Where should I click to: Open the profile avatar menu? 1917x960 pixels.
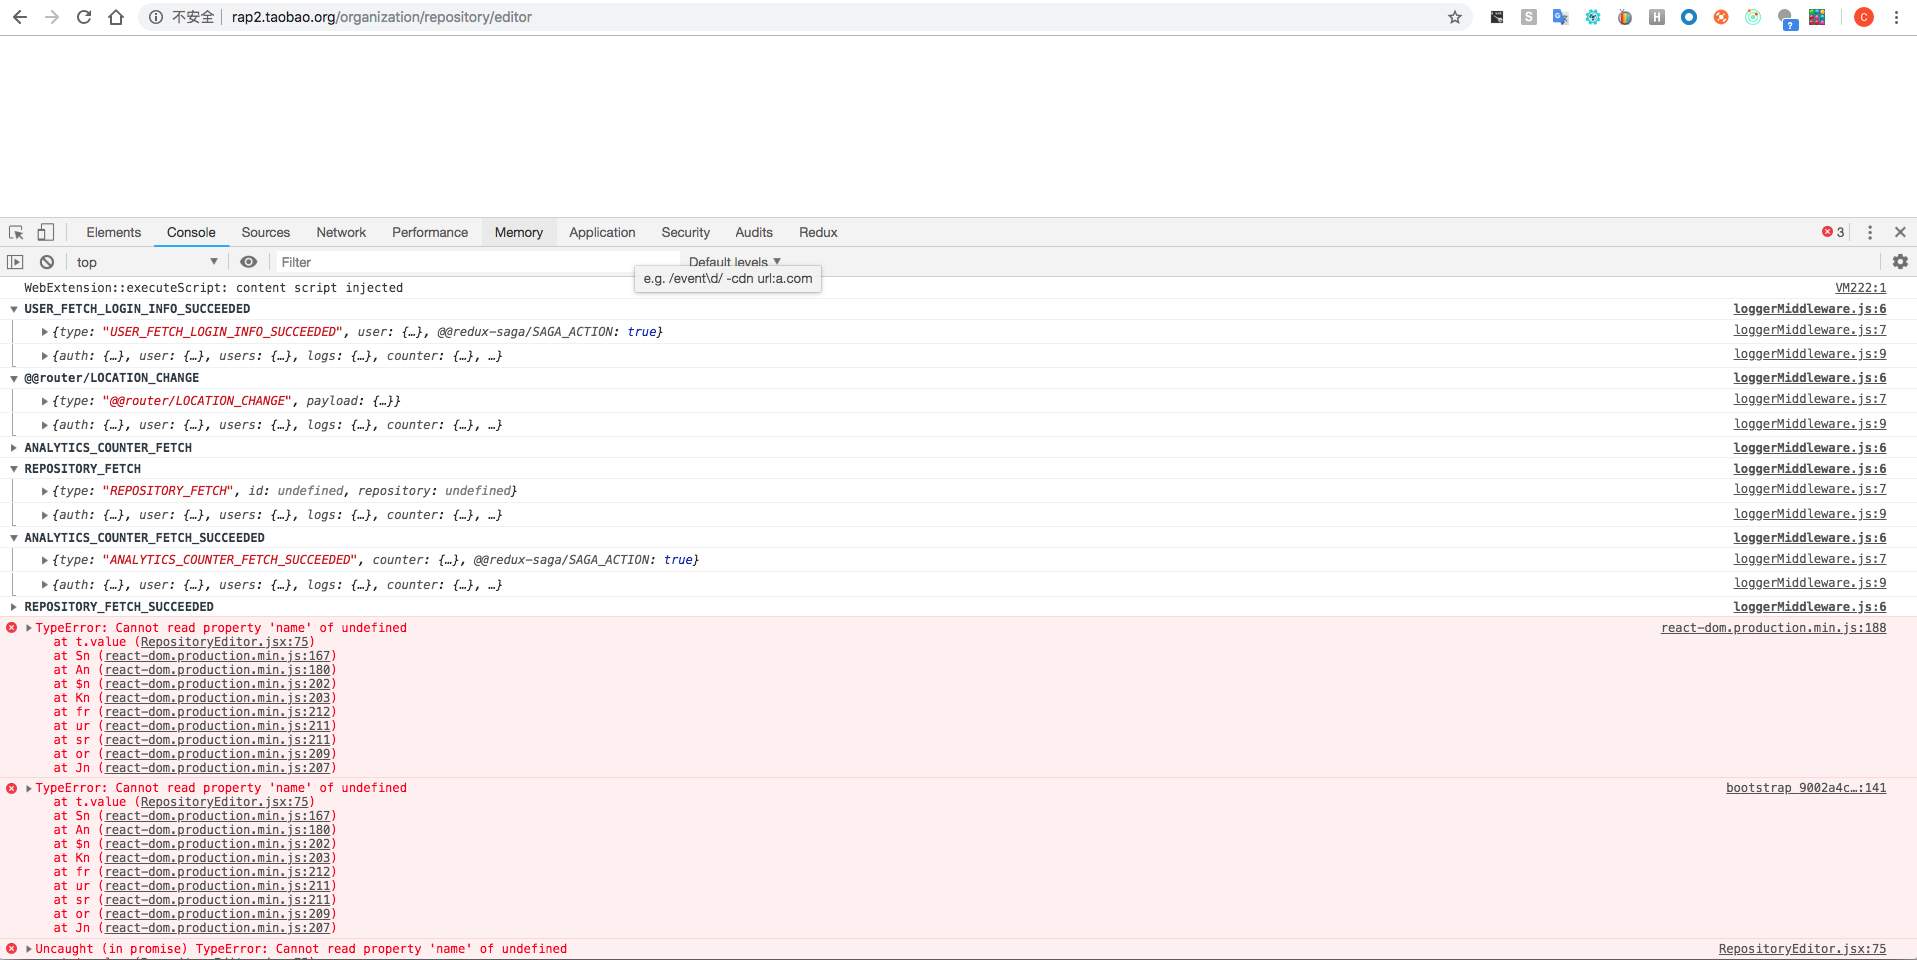click(1864, 17)
